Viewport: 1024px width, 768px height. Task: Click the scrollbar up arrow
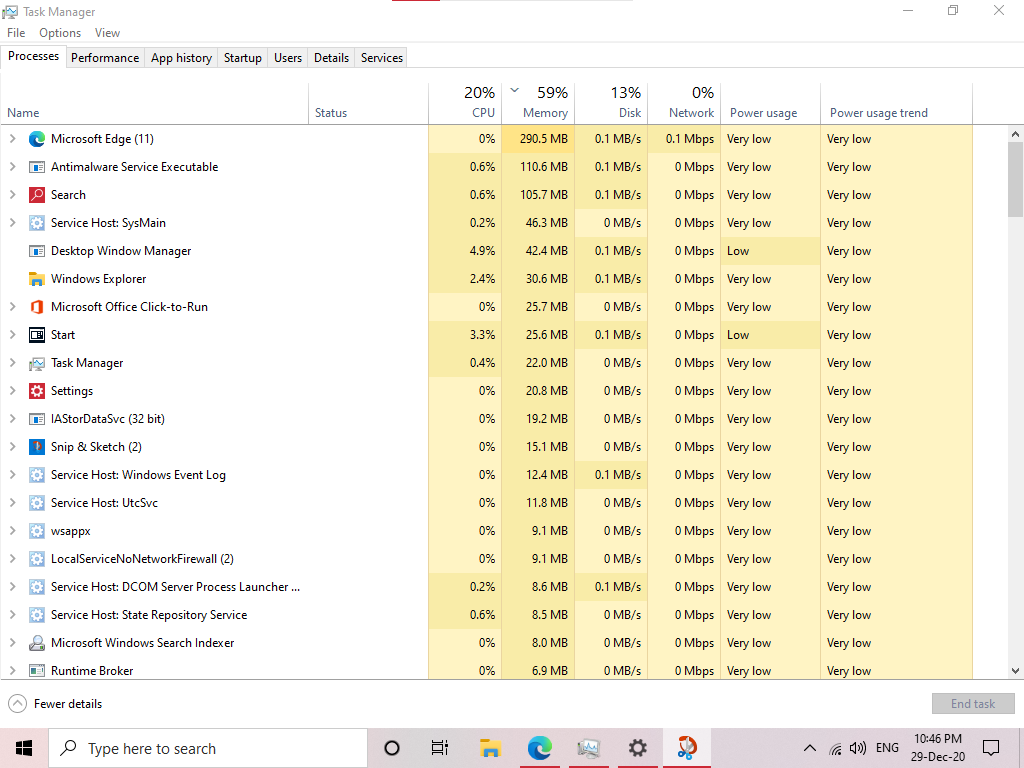click(1015, 134)
